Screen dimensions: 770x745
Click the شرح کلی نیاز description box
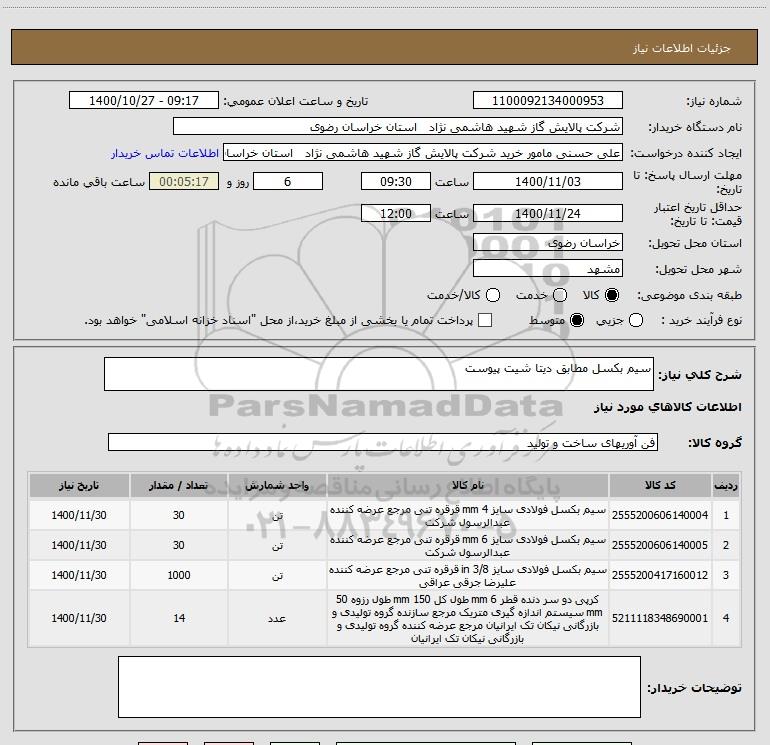coord(379,374)
